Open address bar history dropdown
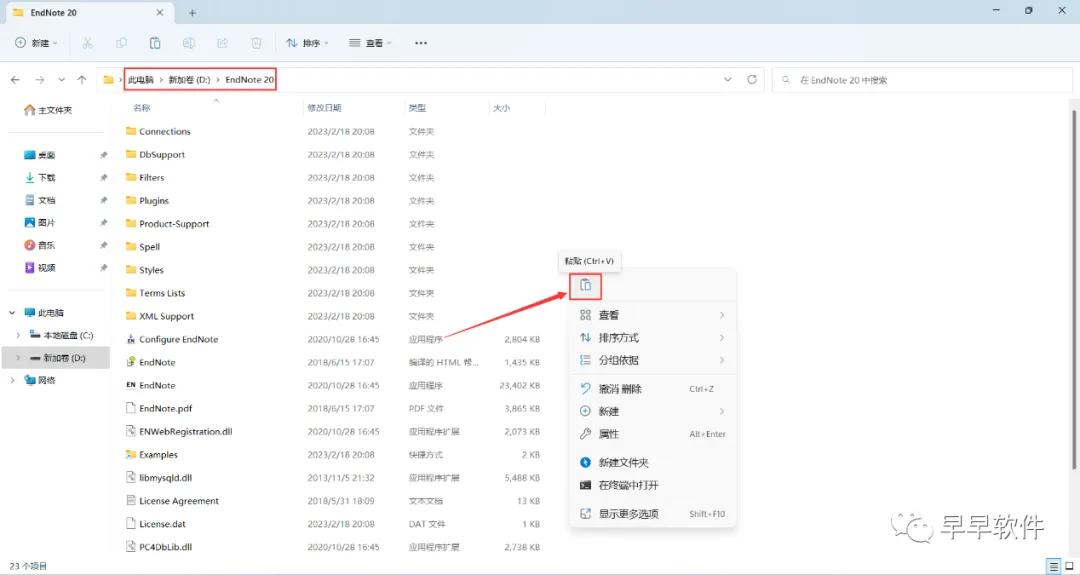Screen dimensions: 1080x575 [728, 80]
